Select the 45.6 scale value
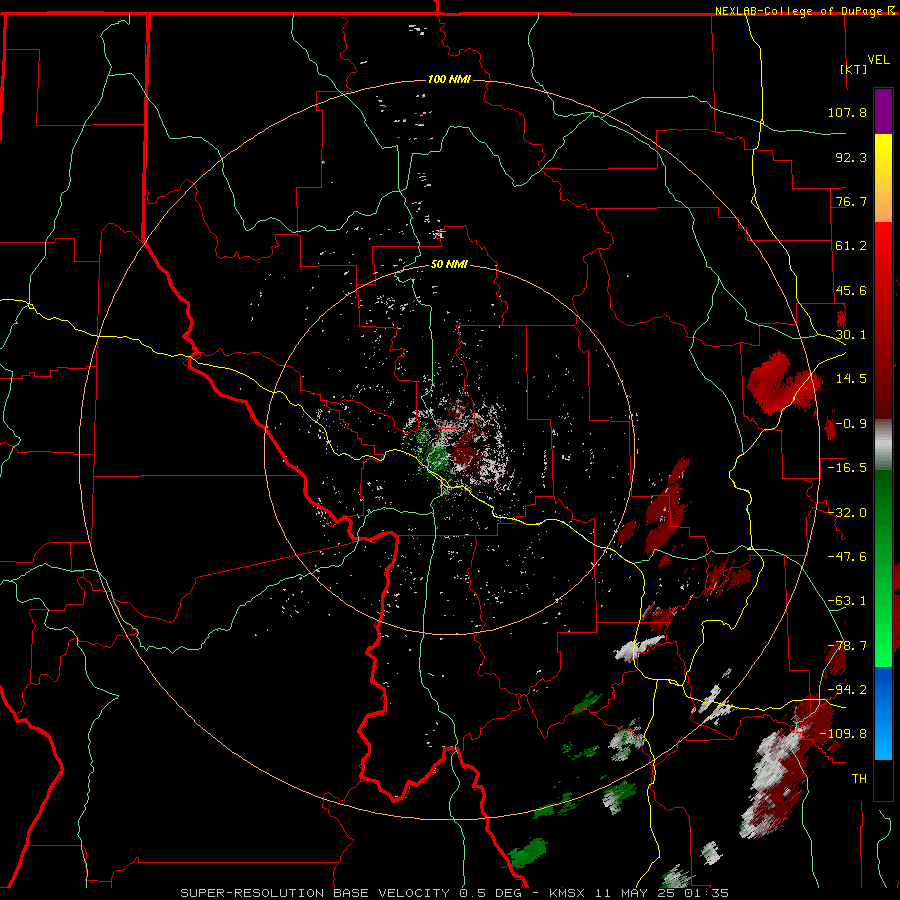The width and height of the screenshot is (900, 900). tap(851, 290)
